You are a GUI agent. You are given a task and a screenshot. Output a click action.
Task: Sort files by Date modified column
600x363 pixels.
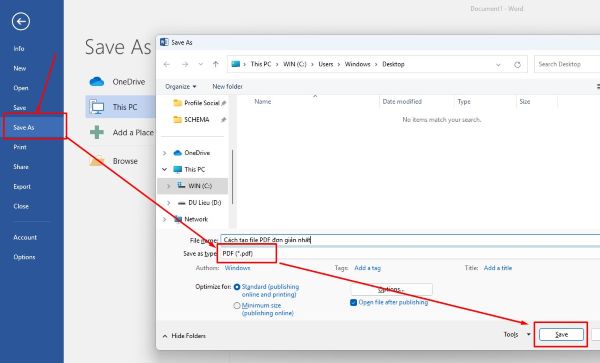pyautogui.click(x=402, y=102)
